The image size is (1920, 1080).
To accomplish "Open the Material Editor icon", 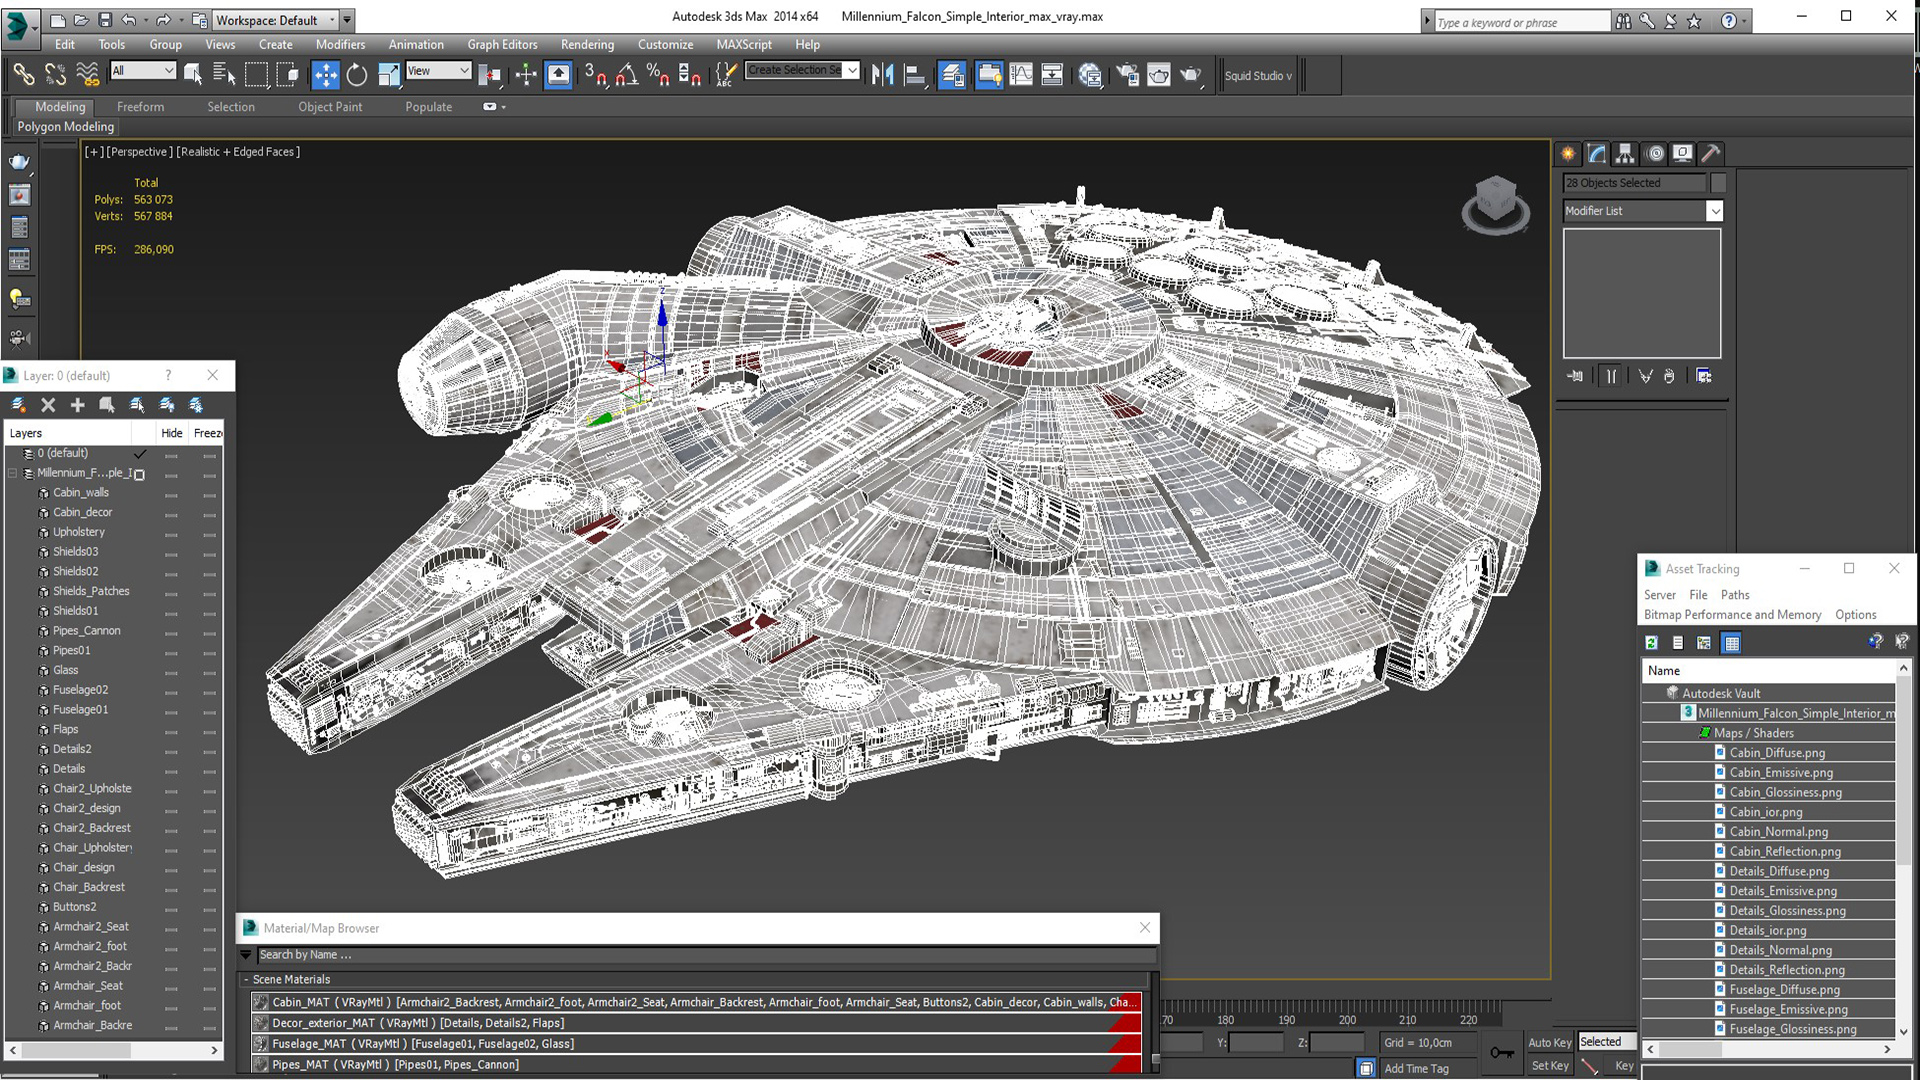I will (1090, 75).
